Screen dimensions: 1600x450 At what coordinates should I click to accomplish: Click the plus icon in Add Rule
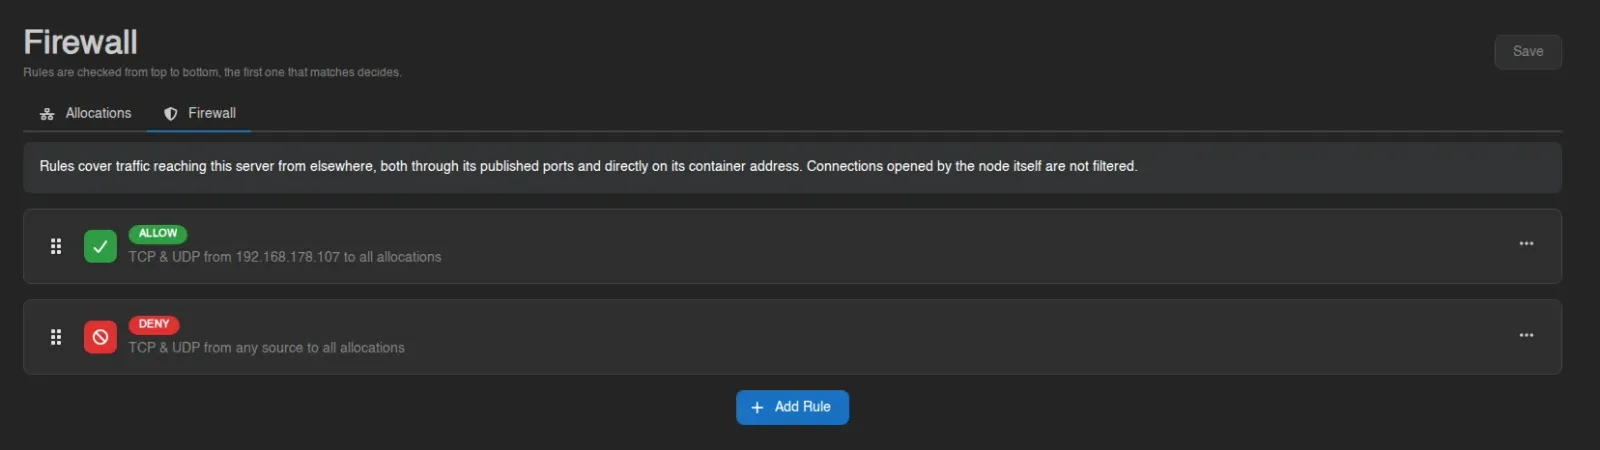[757, 407]
